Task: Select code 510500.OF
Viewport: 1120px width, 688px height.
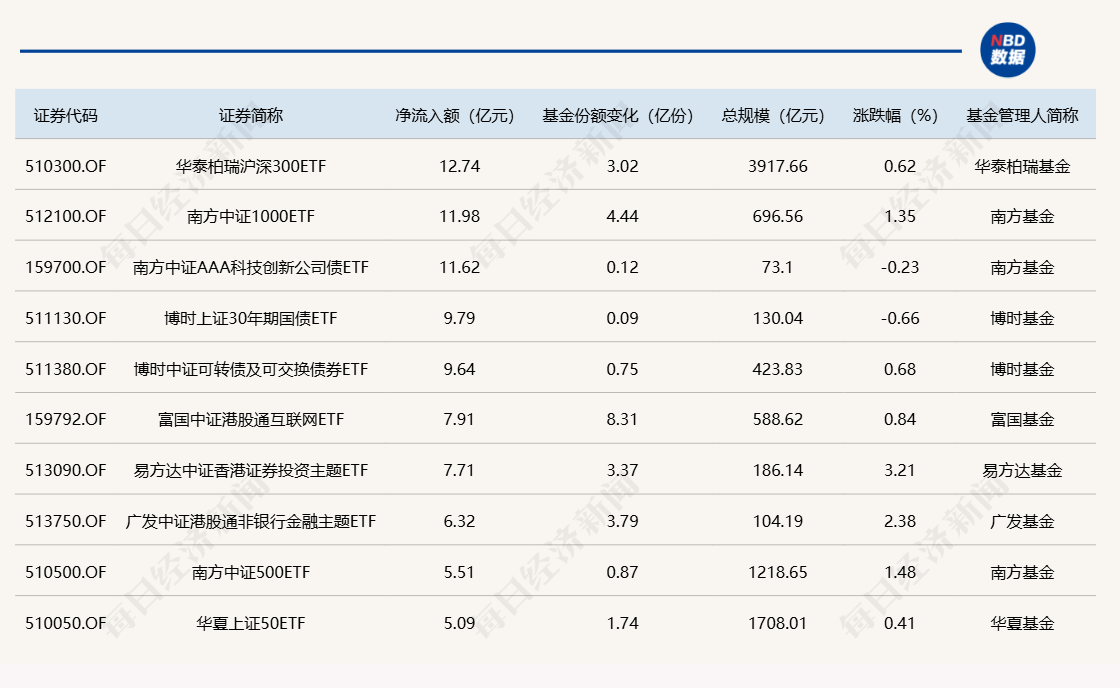Action: (66, 572)
